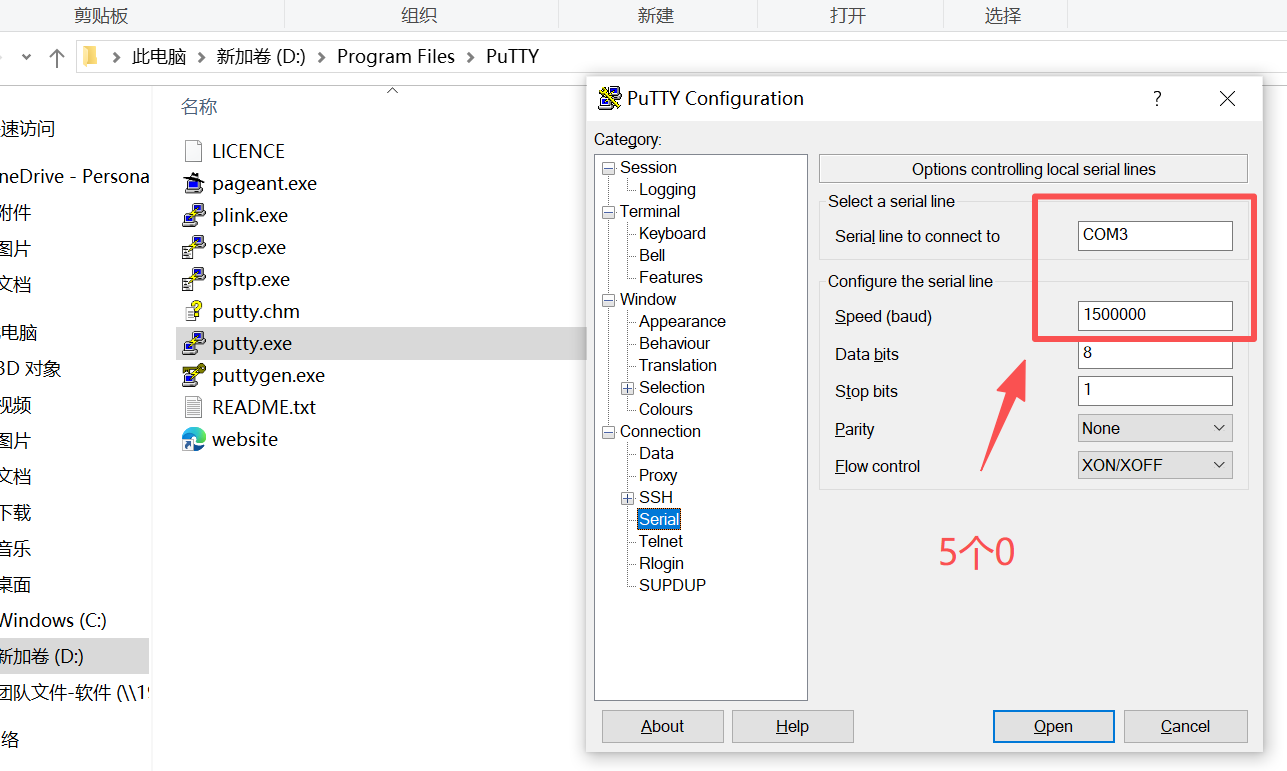This screenshot has width=1287, height=771.
Task: Click the Help button
Action: [793, 726]
